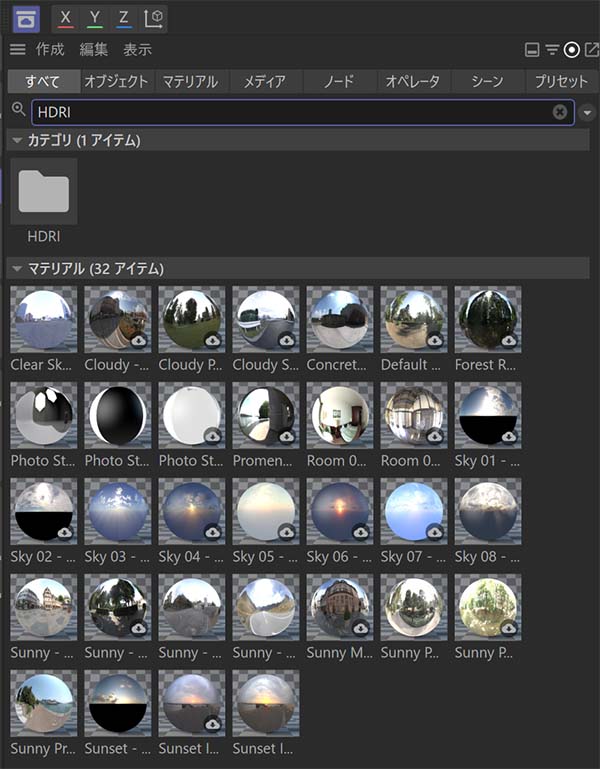The width and height of the screenshot is (600, 769).
Task: Click cloud download icon on Cloudy S... thumbnail
Action: pyautogui.click(x=287, y=340)
